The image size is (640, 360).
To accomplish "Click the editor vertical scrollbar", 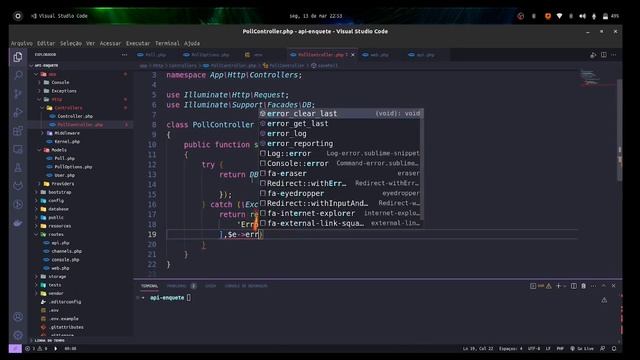I will pos(620,131).
